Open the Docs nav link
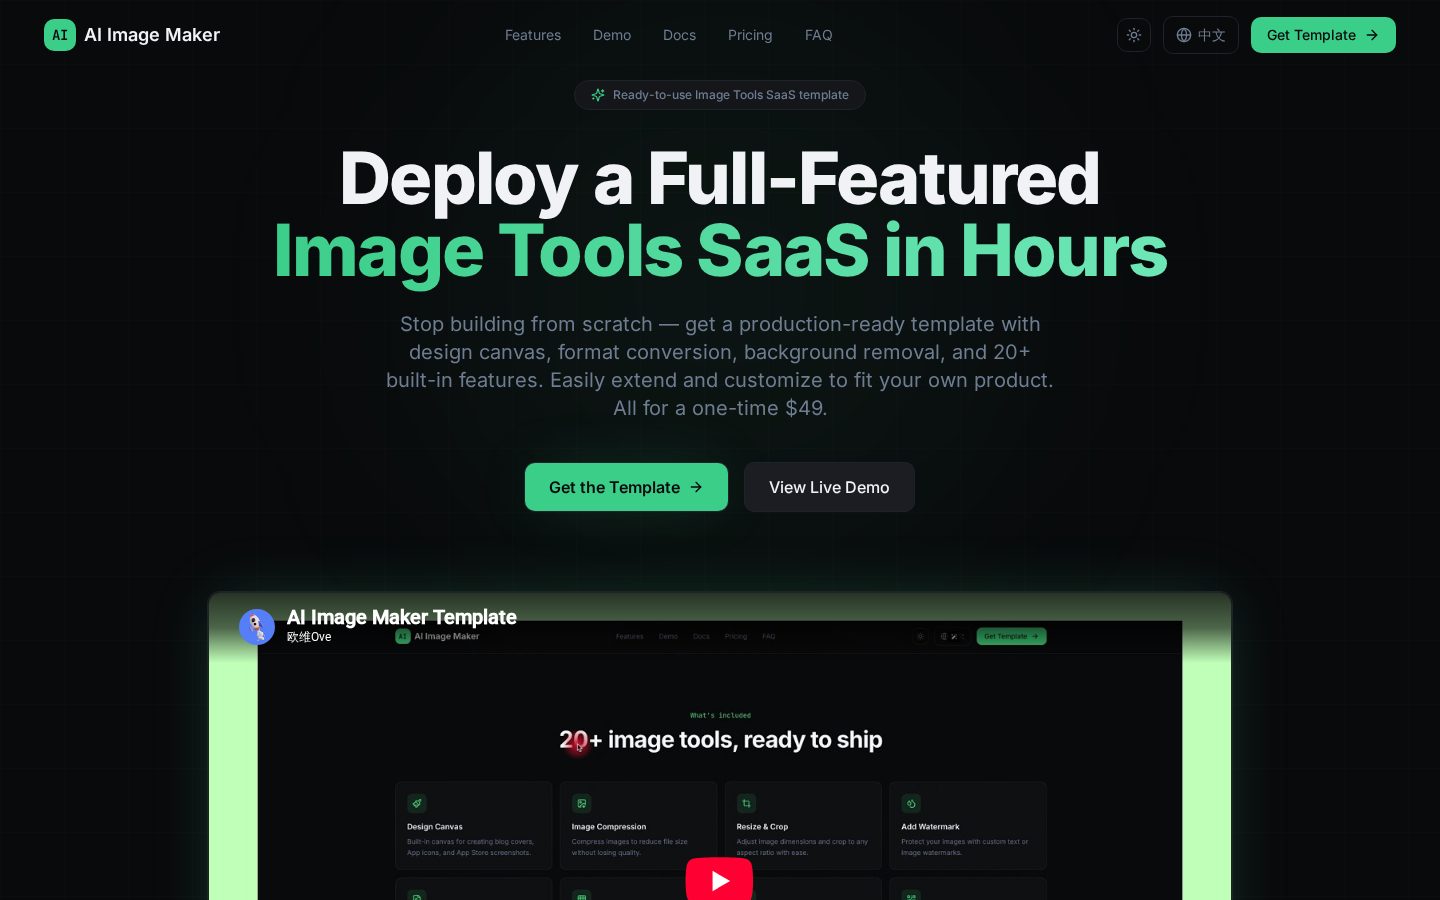Image resolution: width=1440 pixels, height=900 pixels. 679,35
